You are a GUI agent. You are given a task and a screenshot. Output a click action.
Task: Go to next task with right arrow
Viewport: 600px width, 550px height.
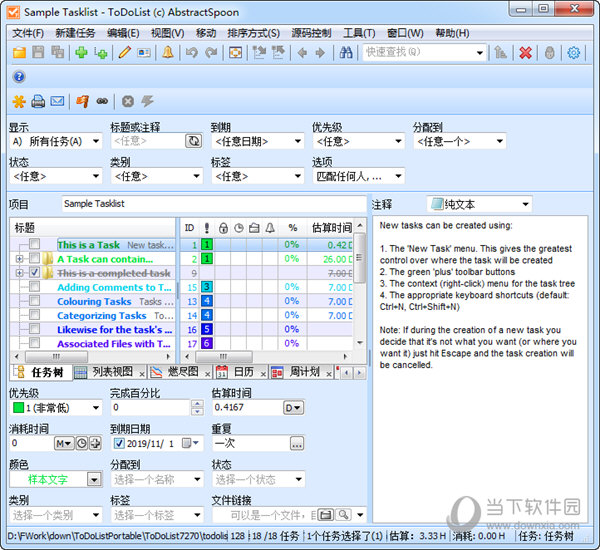click(320, 52)
